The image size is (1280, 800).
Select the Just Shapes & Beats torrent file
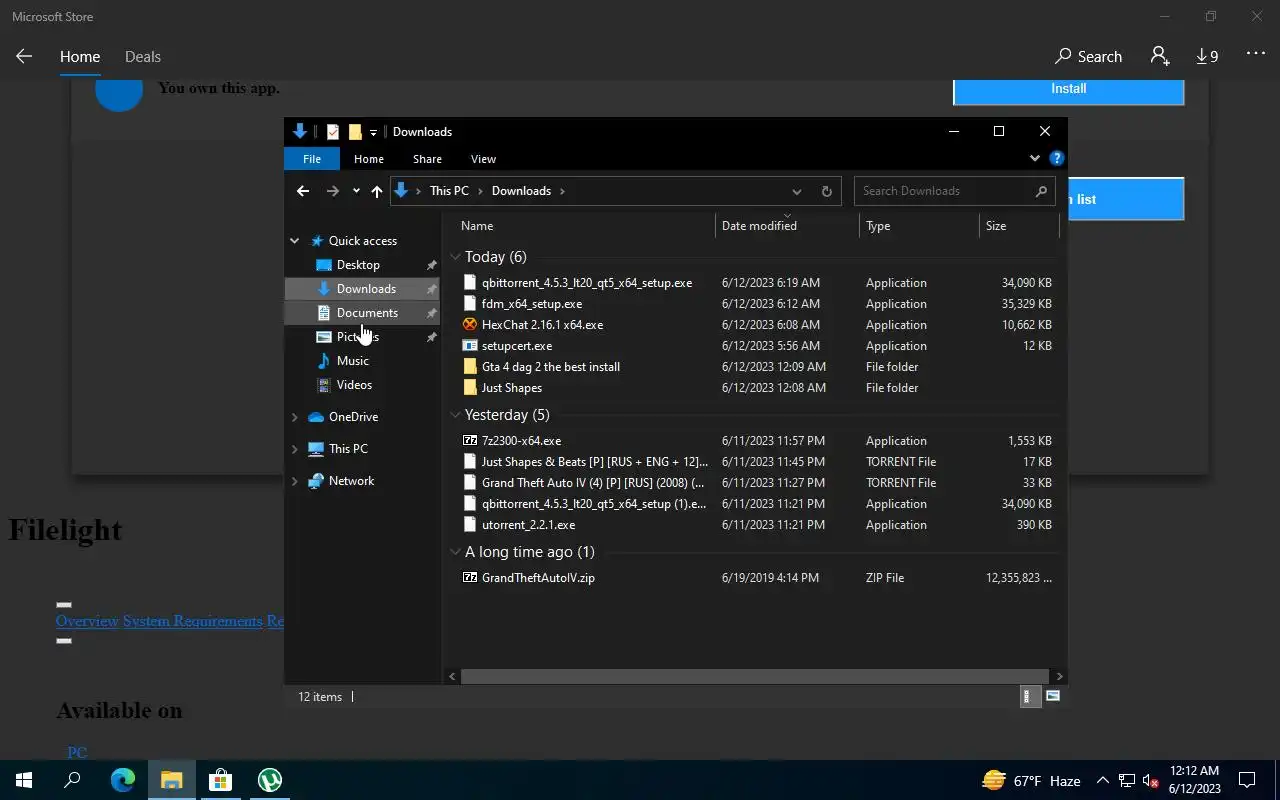[594, 462]
